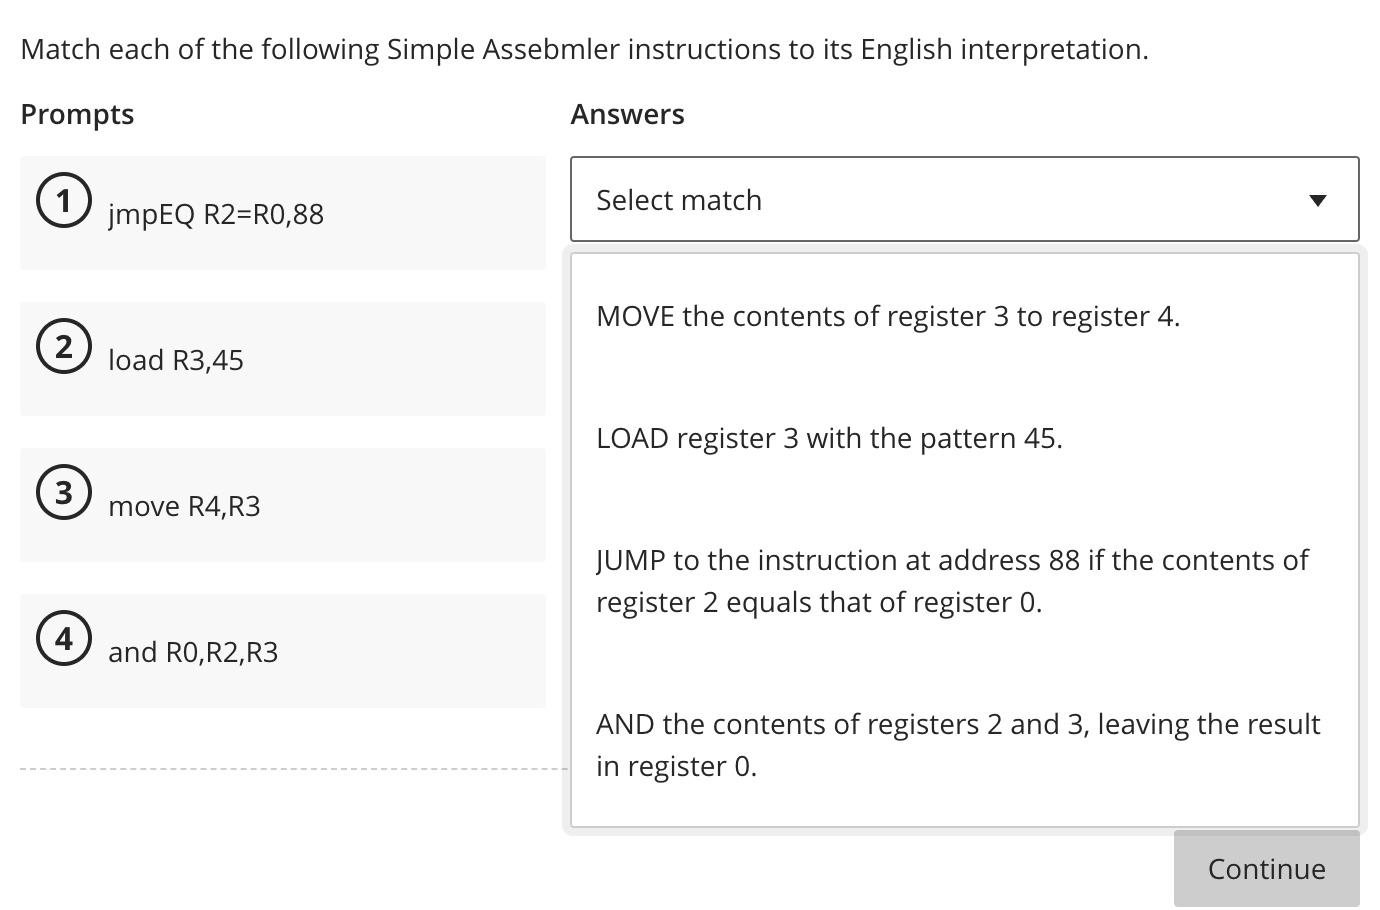
Task: Click the question instruction text
Action: (x=584, y=48)
